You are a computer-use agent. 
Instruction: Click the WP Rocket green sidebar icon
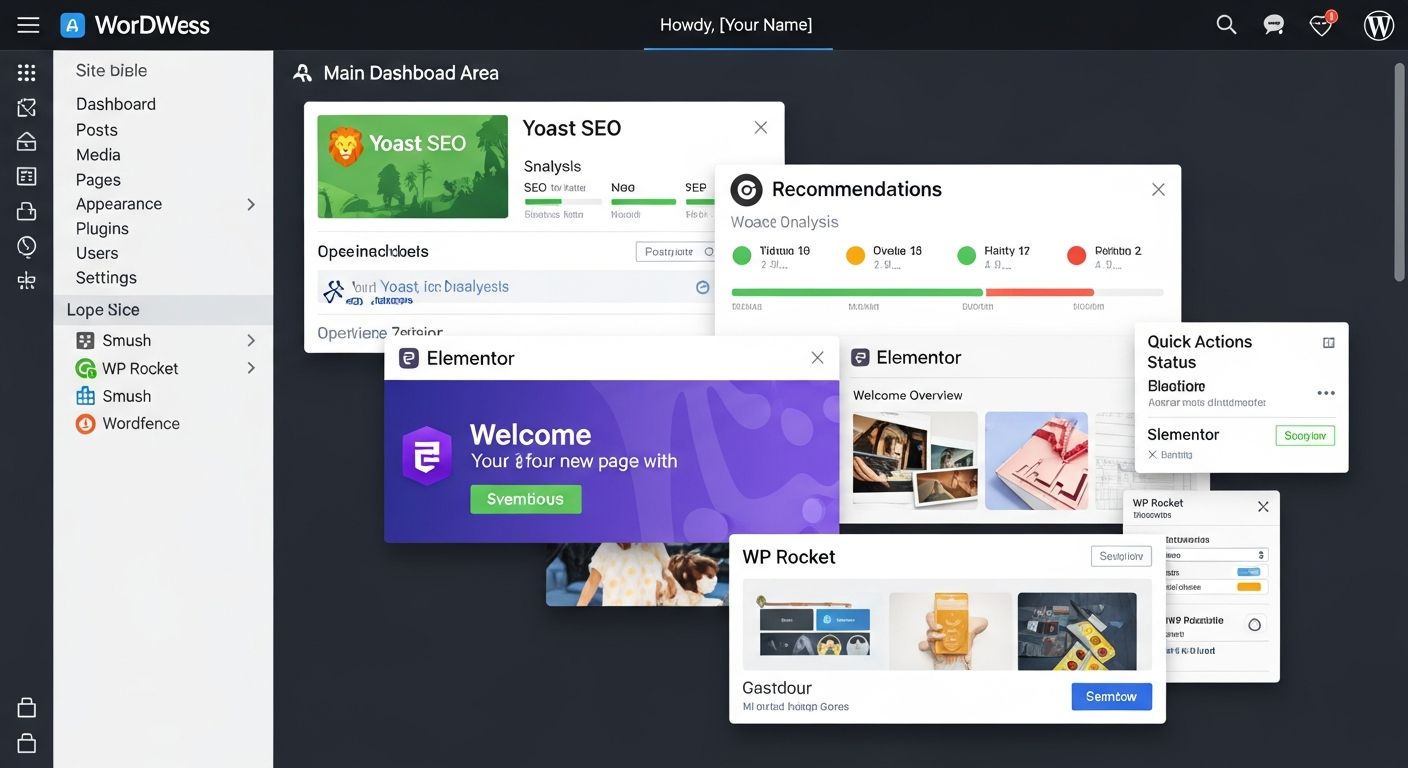pos(86,369)
